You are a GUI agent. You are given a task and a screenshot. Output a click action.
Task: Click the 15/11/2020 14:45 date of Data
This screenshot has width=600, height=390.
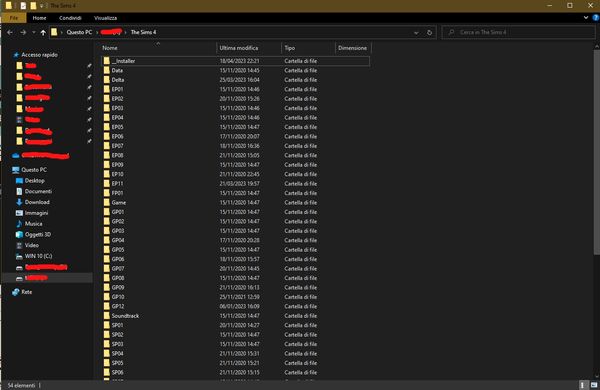point(240,70)
